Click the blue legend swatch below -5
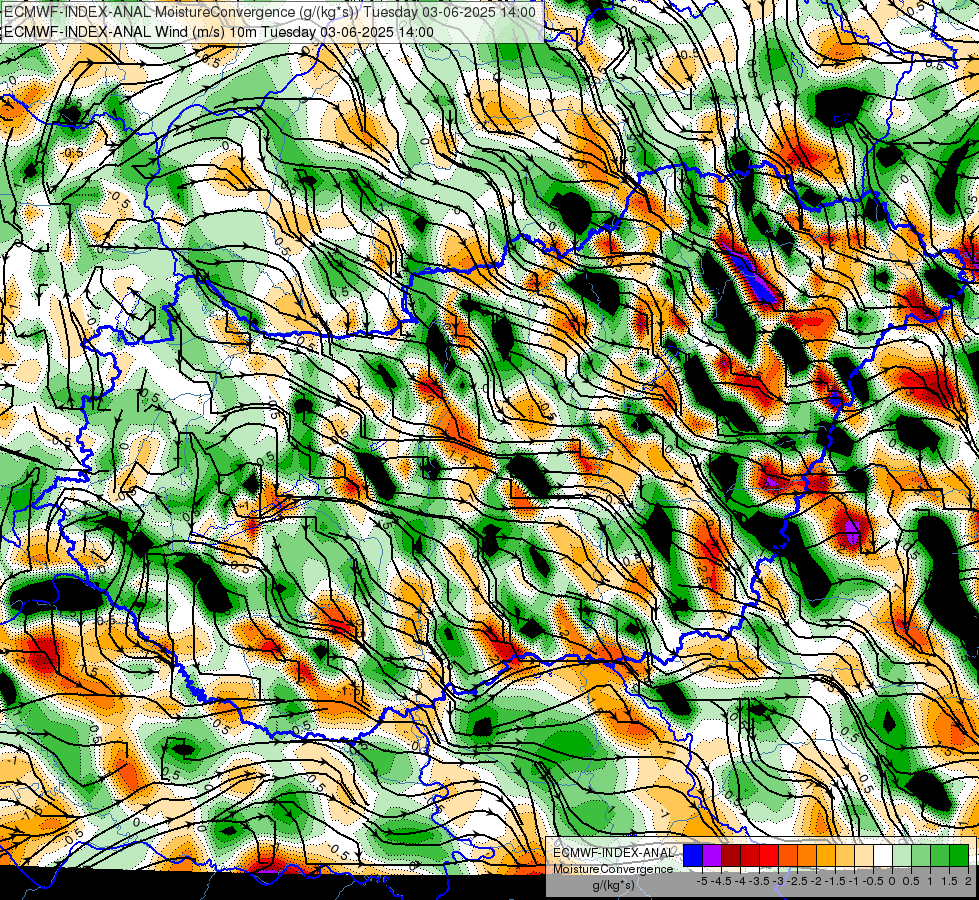979x900 pixels. click(x=693, y=855)
